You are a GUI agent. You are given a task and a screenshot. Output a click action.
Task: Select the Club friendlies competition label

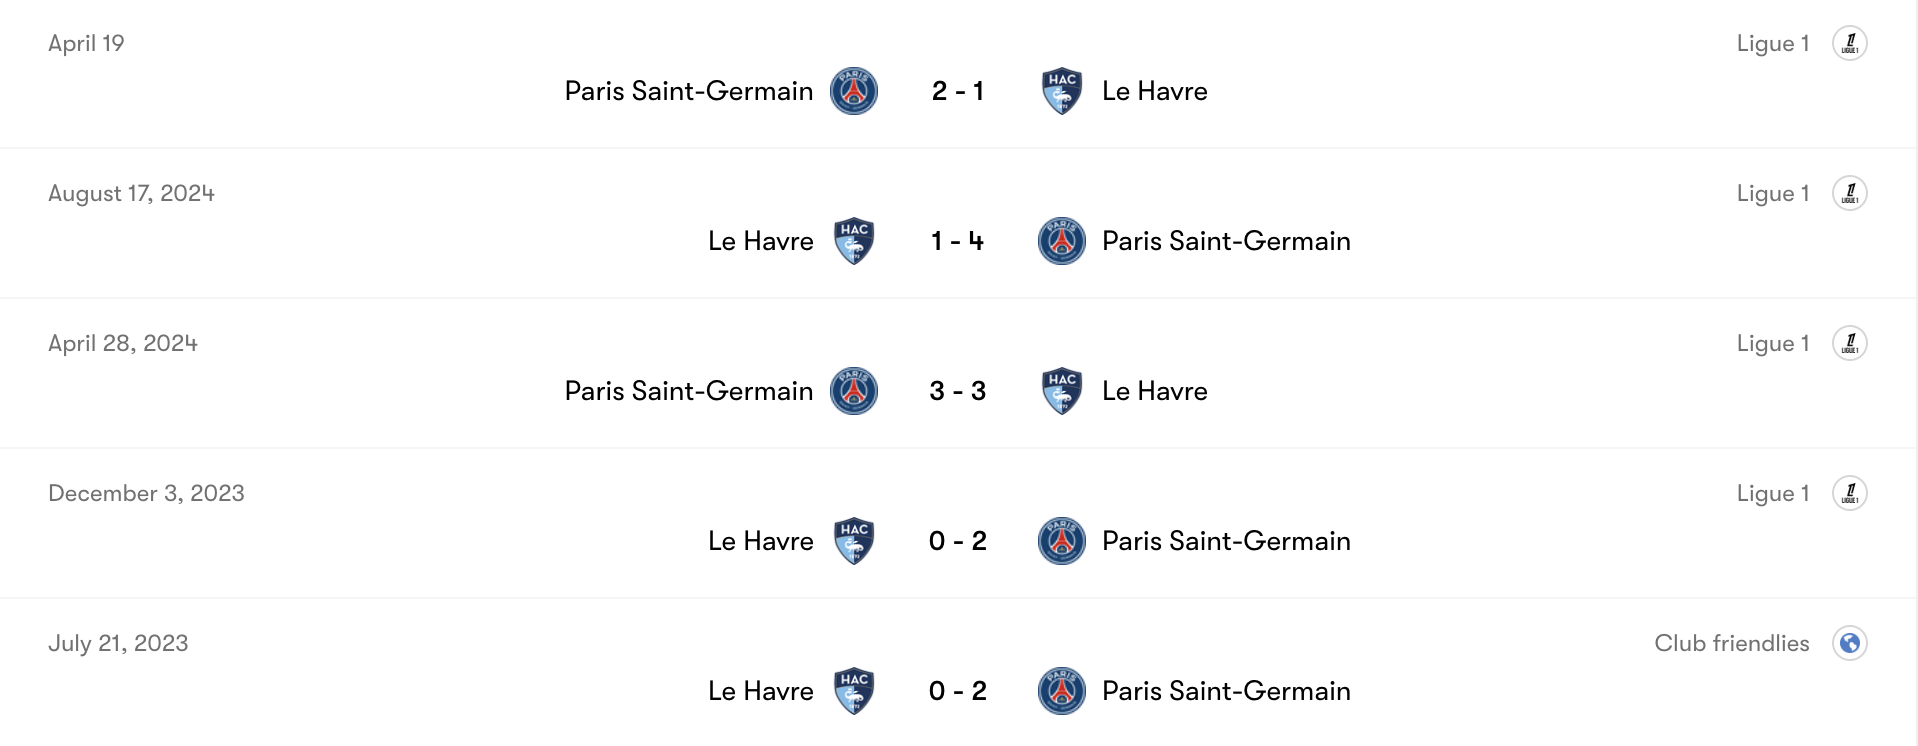click(x=1729, y=643)
